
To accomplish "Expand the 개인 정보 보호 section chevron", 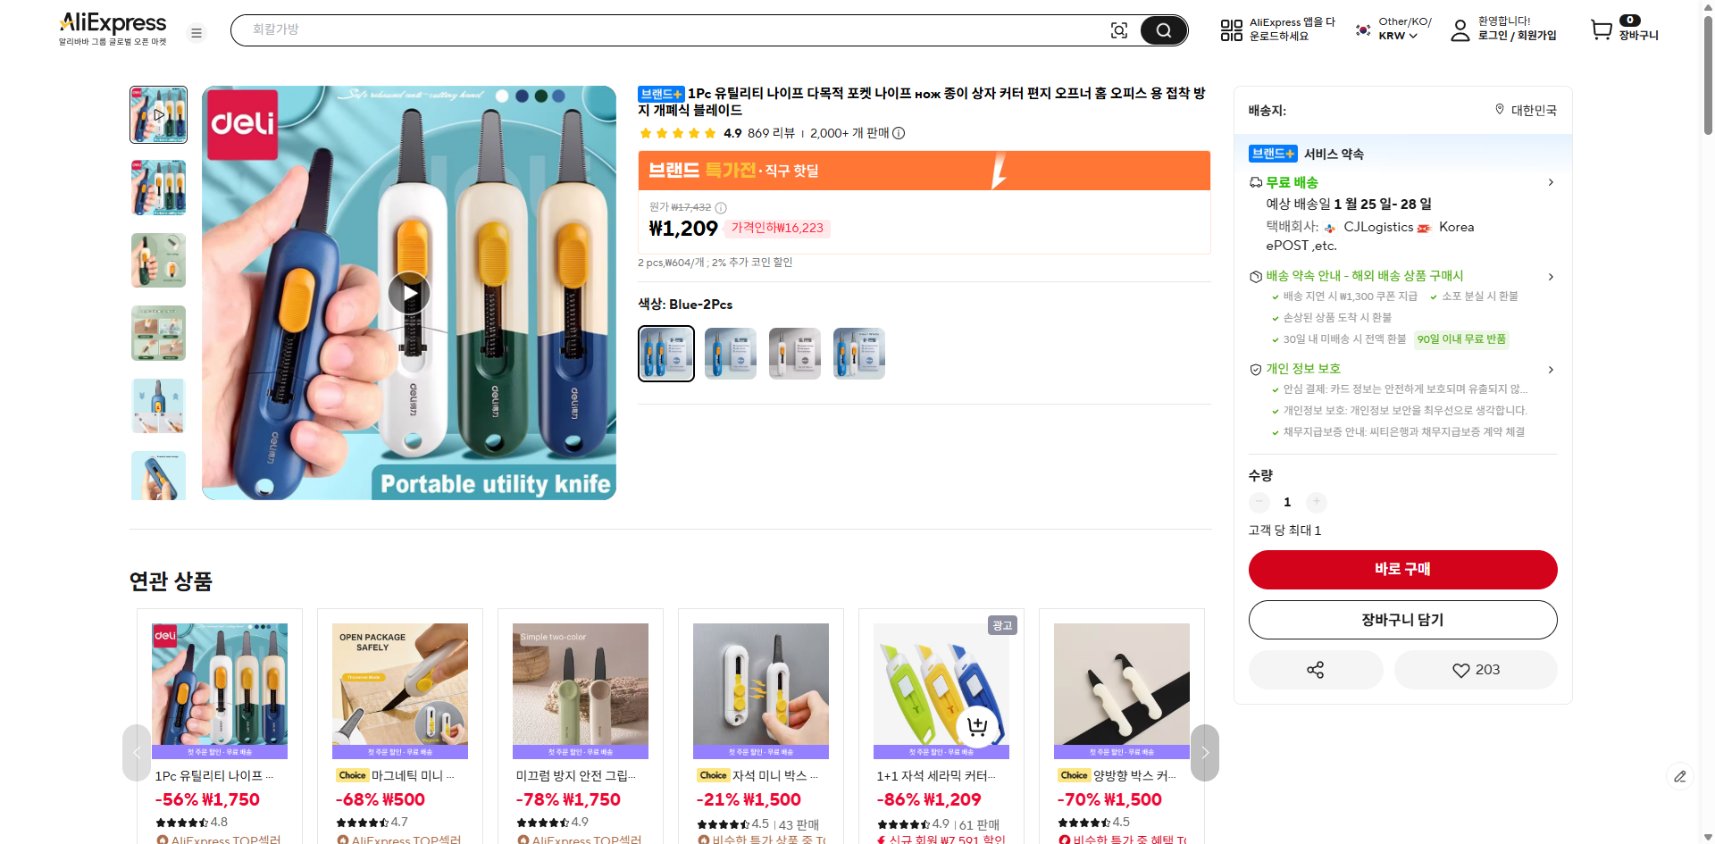I will tap(1551, 369).
